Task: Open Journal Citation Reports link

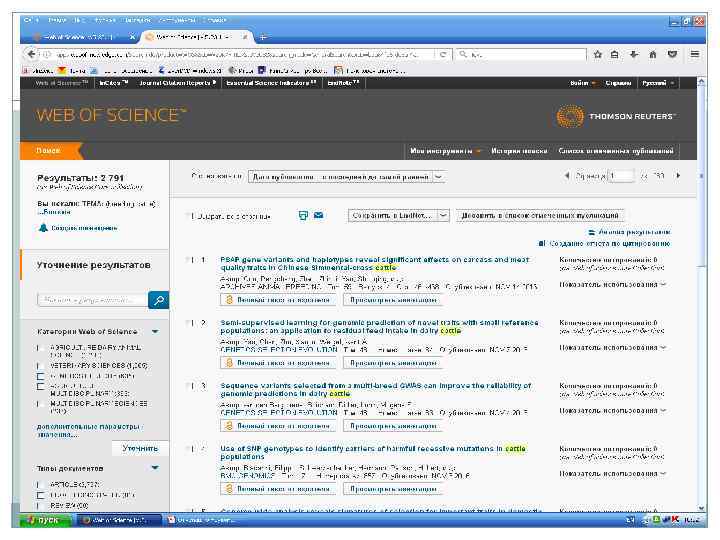Action: 177,83
